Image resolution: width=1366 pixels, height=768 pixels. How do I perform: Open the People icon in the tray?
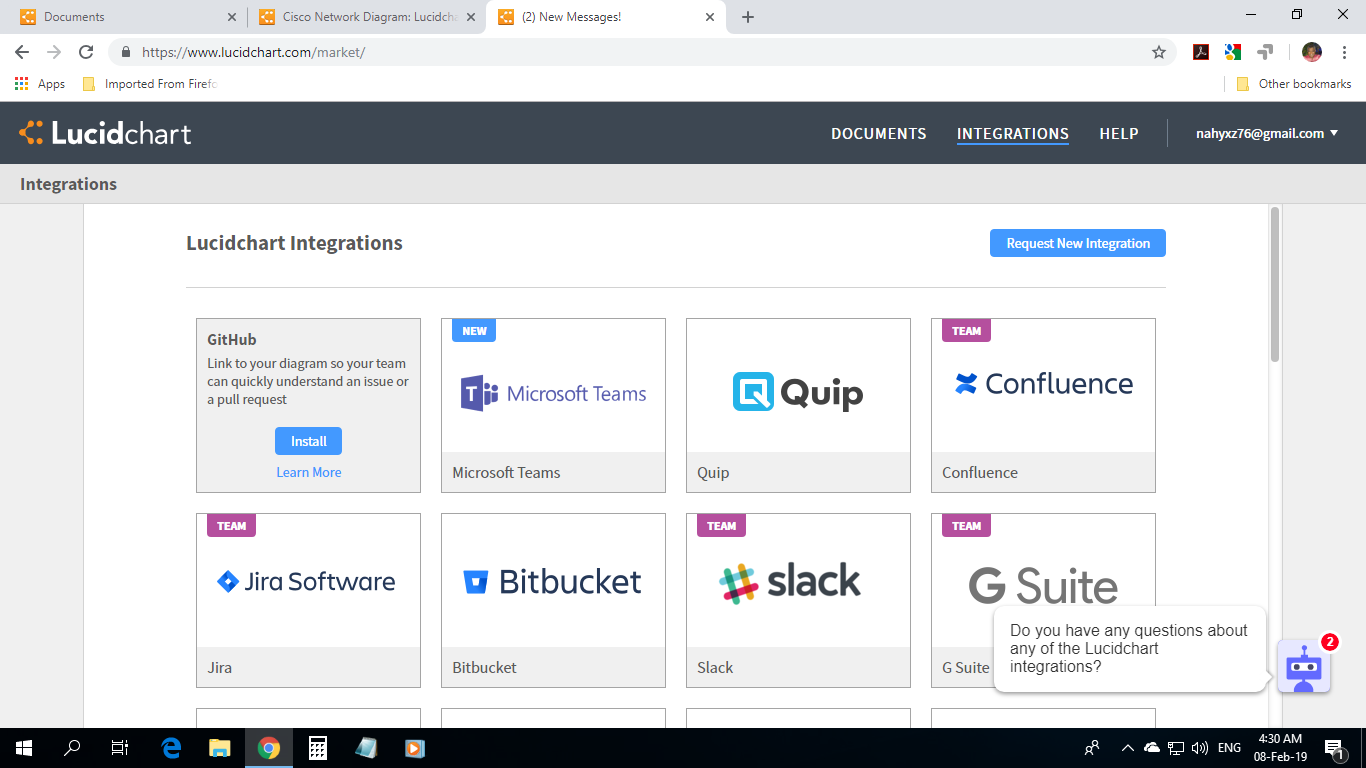click(x=1092, y=748)
